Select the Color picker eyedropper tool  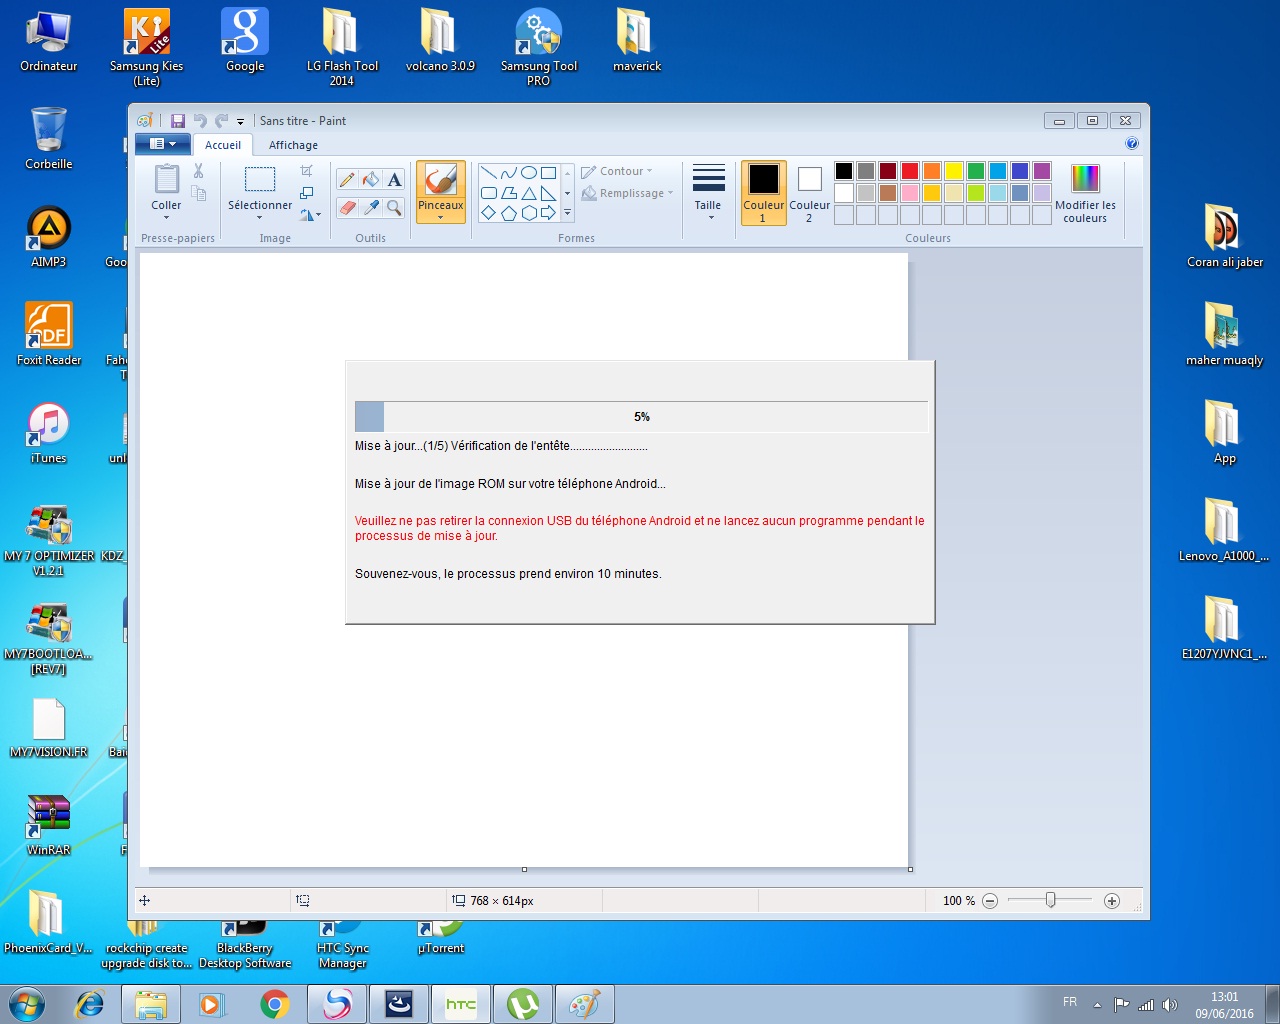(x=371, y=208)
